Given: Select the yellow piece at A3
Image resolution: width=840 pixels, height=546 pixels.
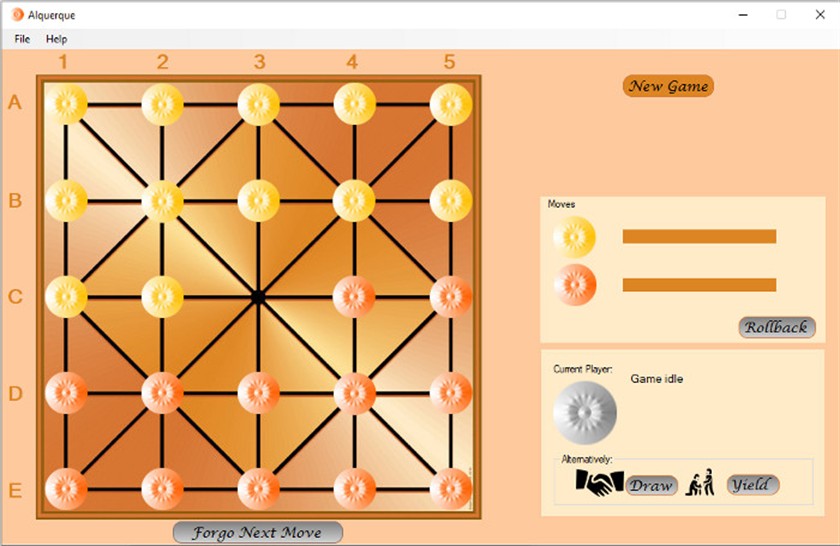Looking at the screenshot, I should tap(258, 104).
